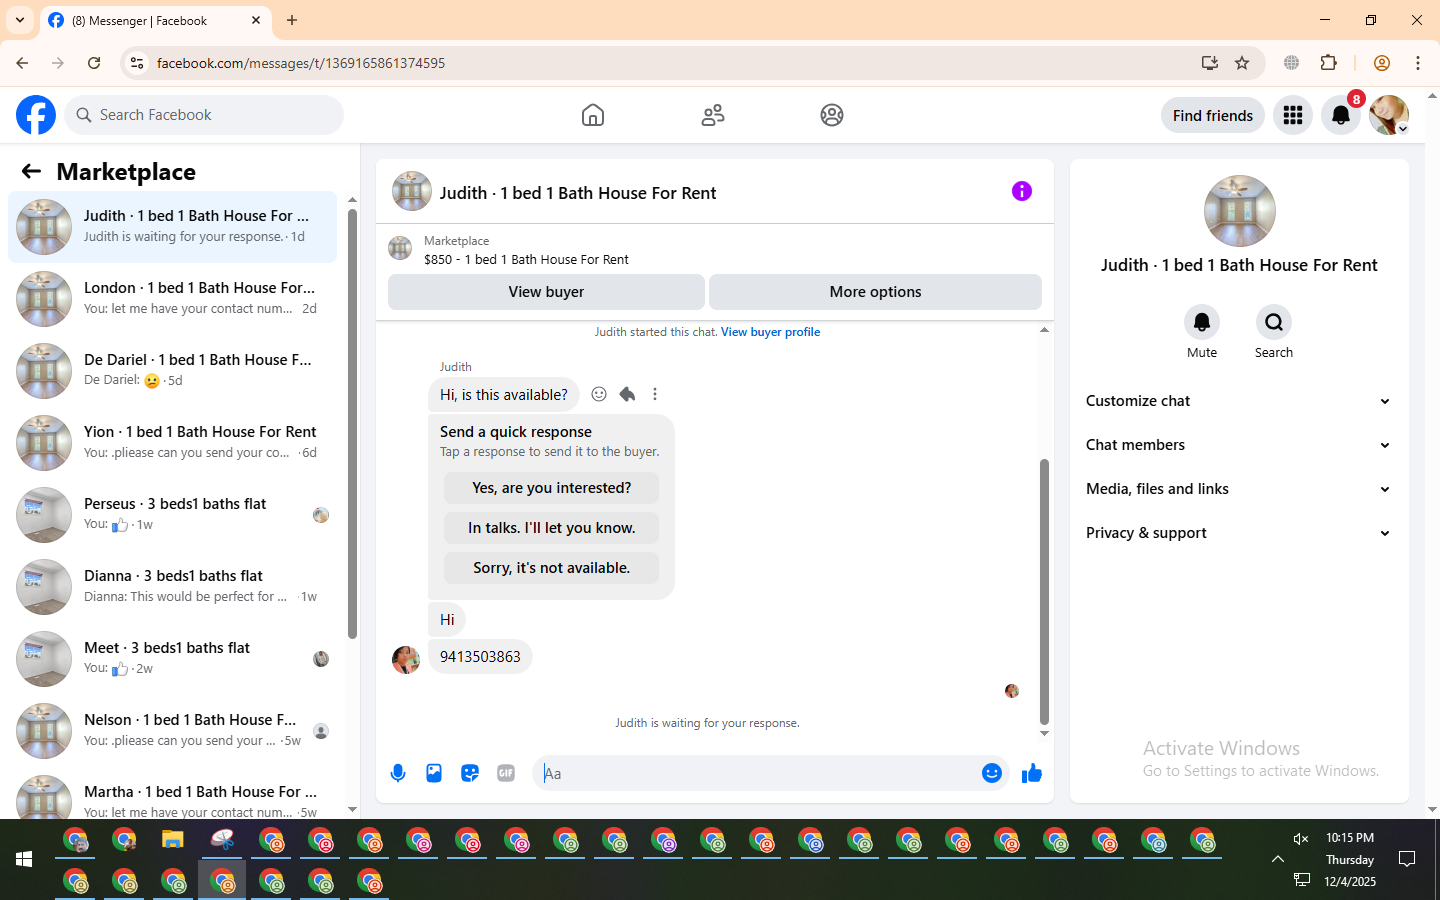The width and height of the screenshot is (1440, 900).
Task: Send a voice clip with microphone icon
Action: (398, 773)
